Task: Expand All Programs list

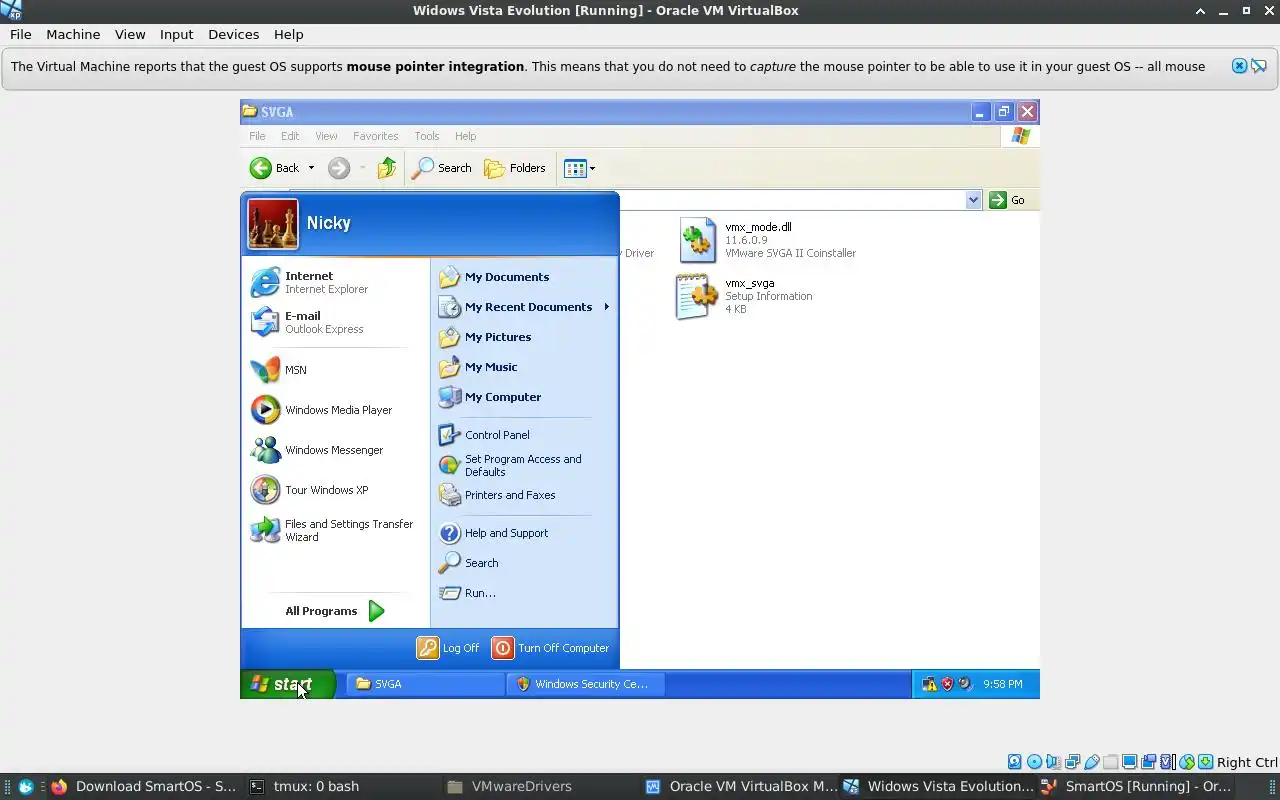Action: (335, 611)
